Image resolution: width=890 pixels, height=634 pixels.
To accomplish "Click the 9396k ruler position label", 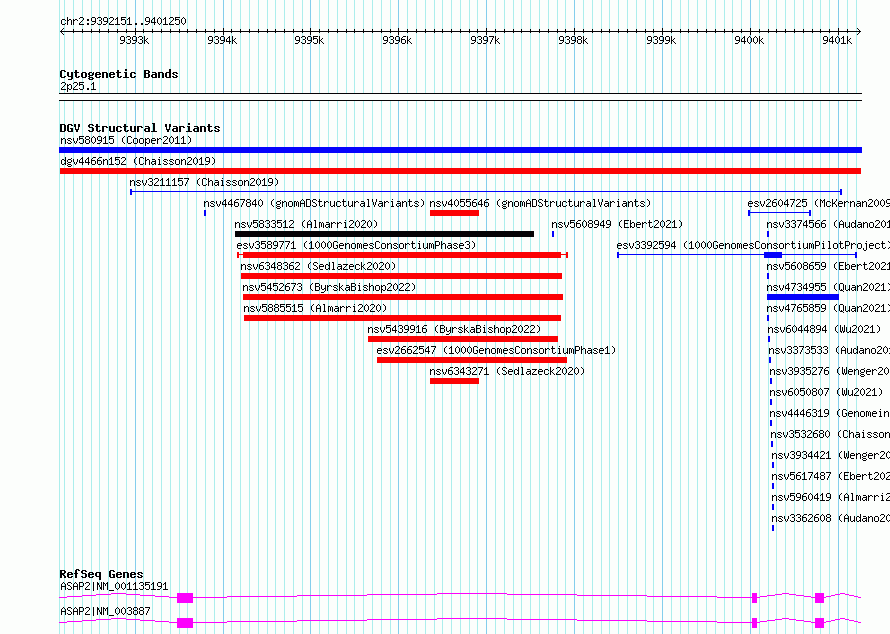I will pos(397,40).
